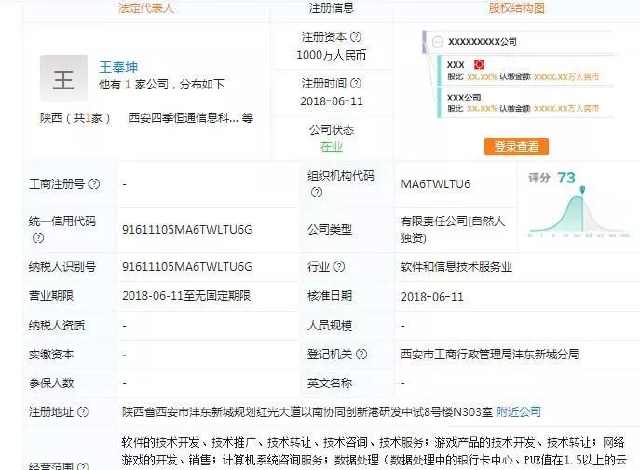640x470 pixels.
Task: Click 纳税人资质 label
Action: coord(57,325)
